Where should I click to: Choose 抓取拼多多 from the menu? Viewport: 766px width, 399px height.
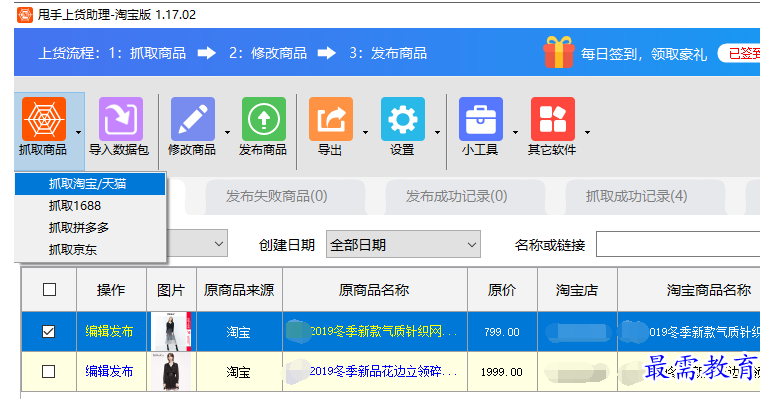90,228
